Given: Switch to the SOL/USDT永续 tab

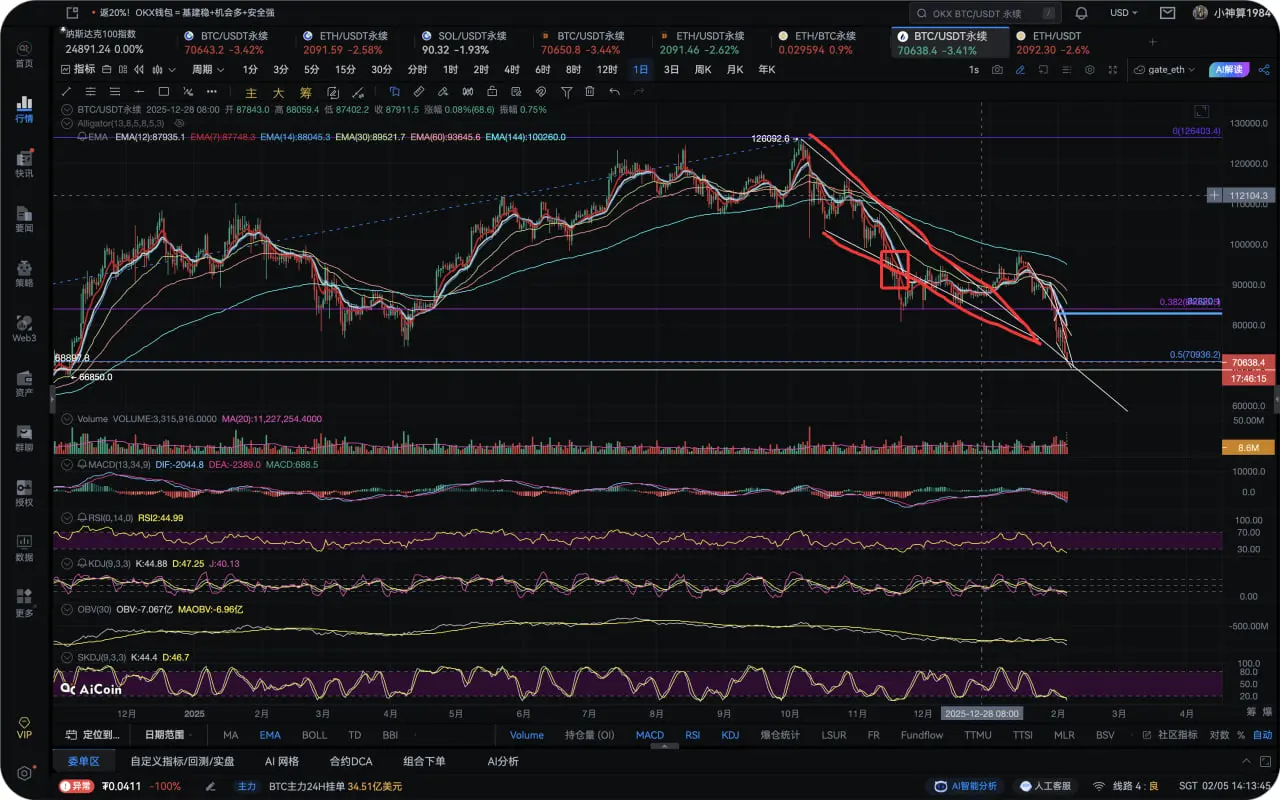Looking at the screenshot, I should click(x=478, y=36).
